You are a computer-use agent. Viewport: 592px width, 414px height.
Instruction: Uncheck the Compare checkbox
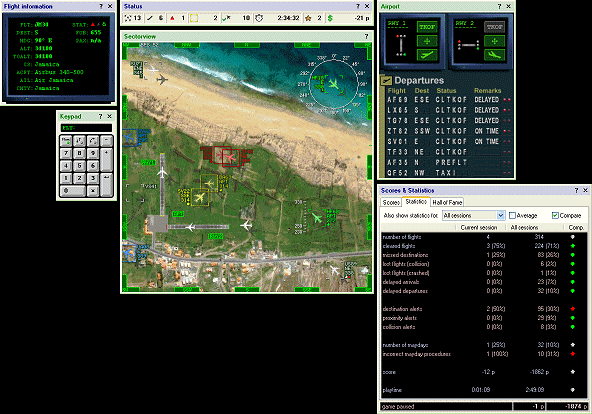(555, 215)
